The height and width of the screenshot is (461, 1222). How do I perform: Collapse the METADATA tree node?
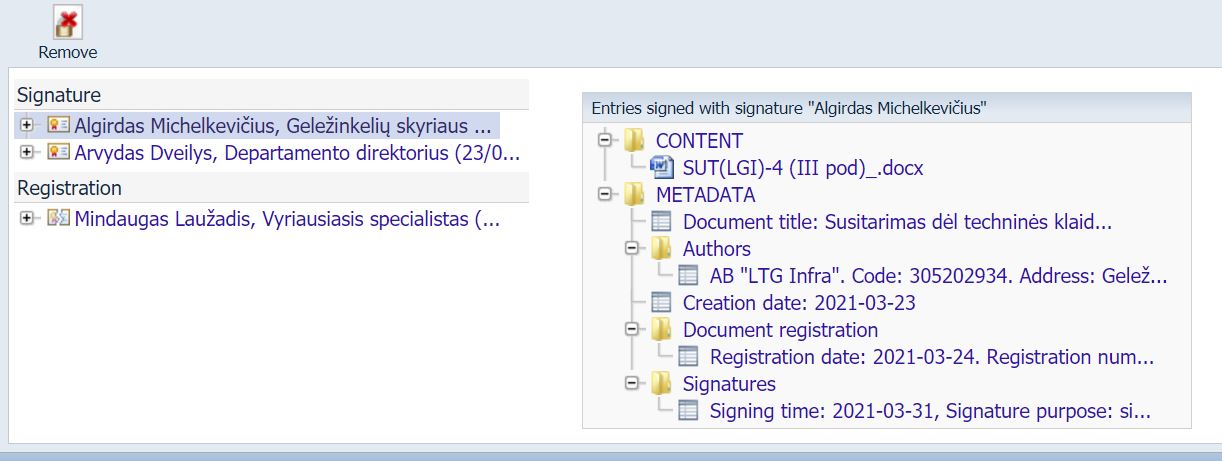[x=604, y=195]
